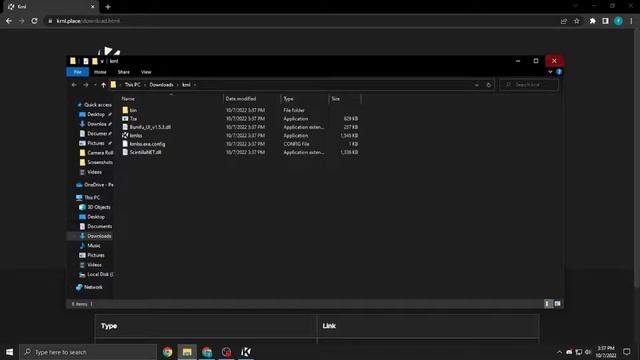Switch to details view layout icon
The image size is (640, 360).
(548, 304)
